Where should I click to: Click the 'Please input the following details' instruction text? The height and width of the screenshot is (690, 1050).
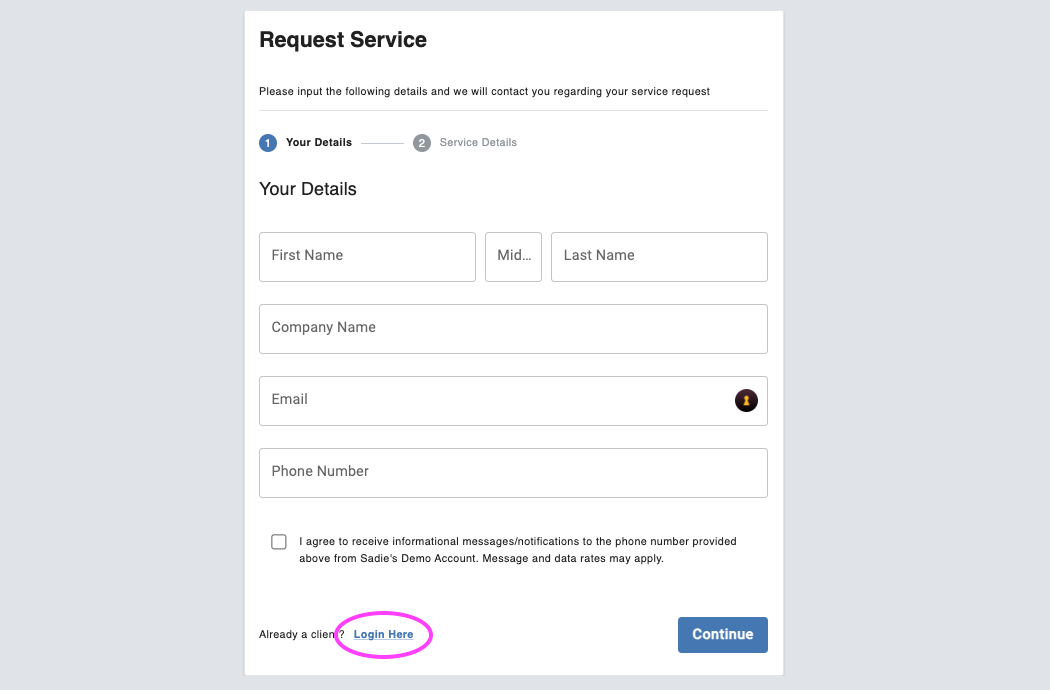(x=484, y=92)
